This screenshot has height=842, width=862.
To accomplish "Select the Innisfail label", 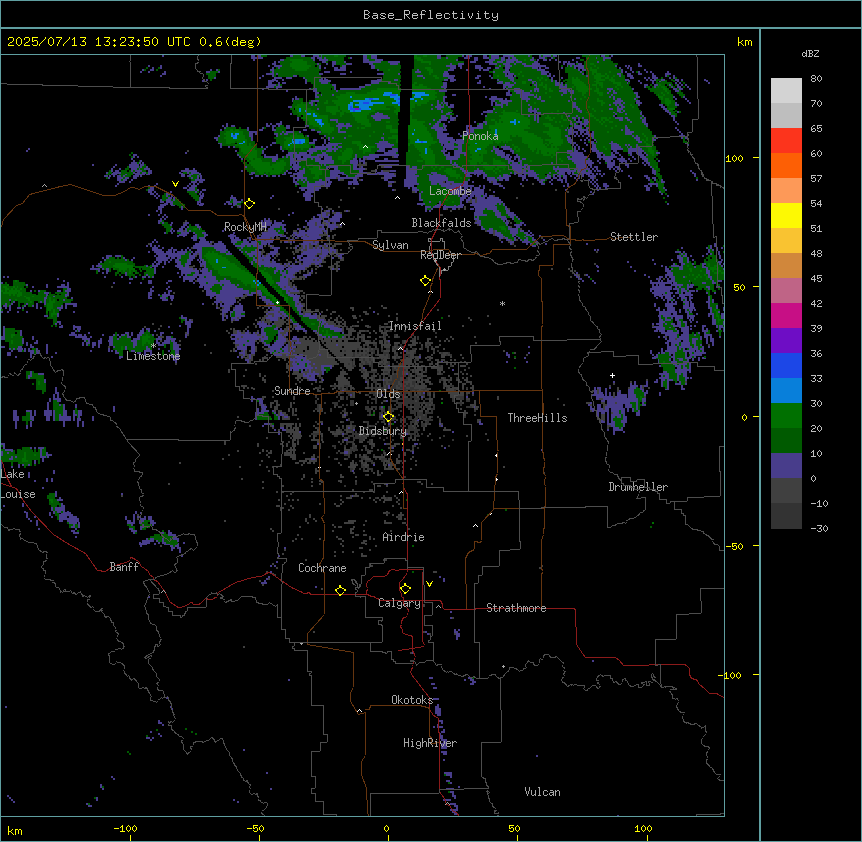I will coord(415,326).
